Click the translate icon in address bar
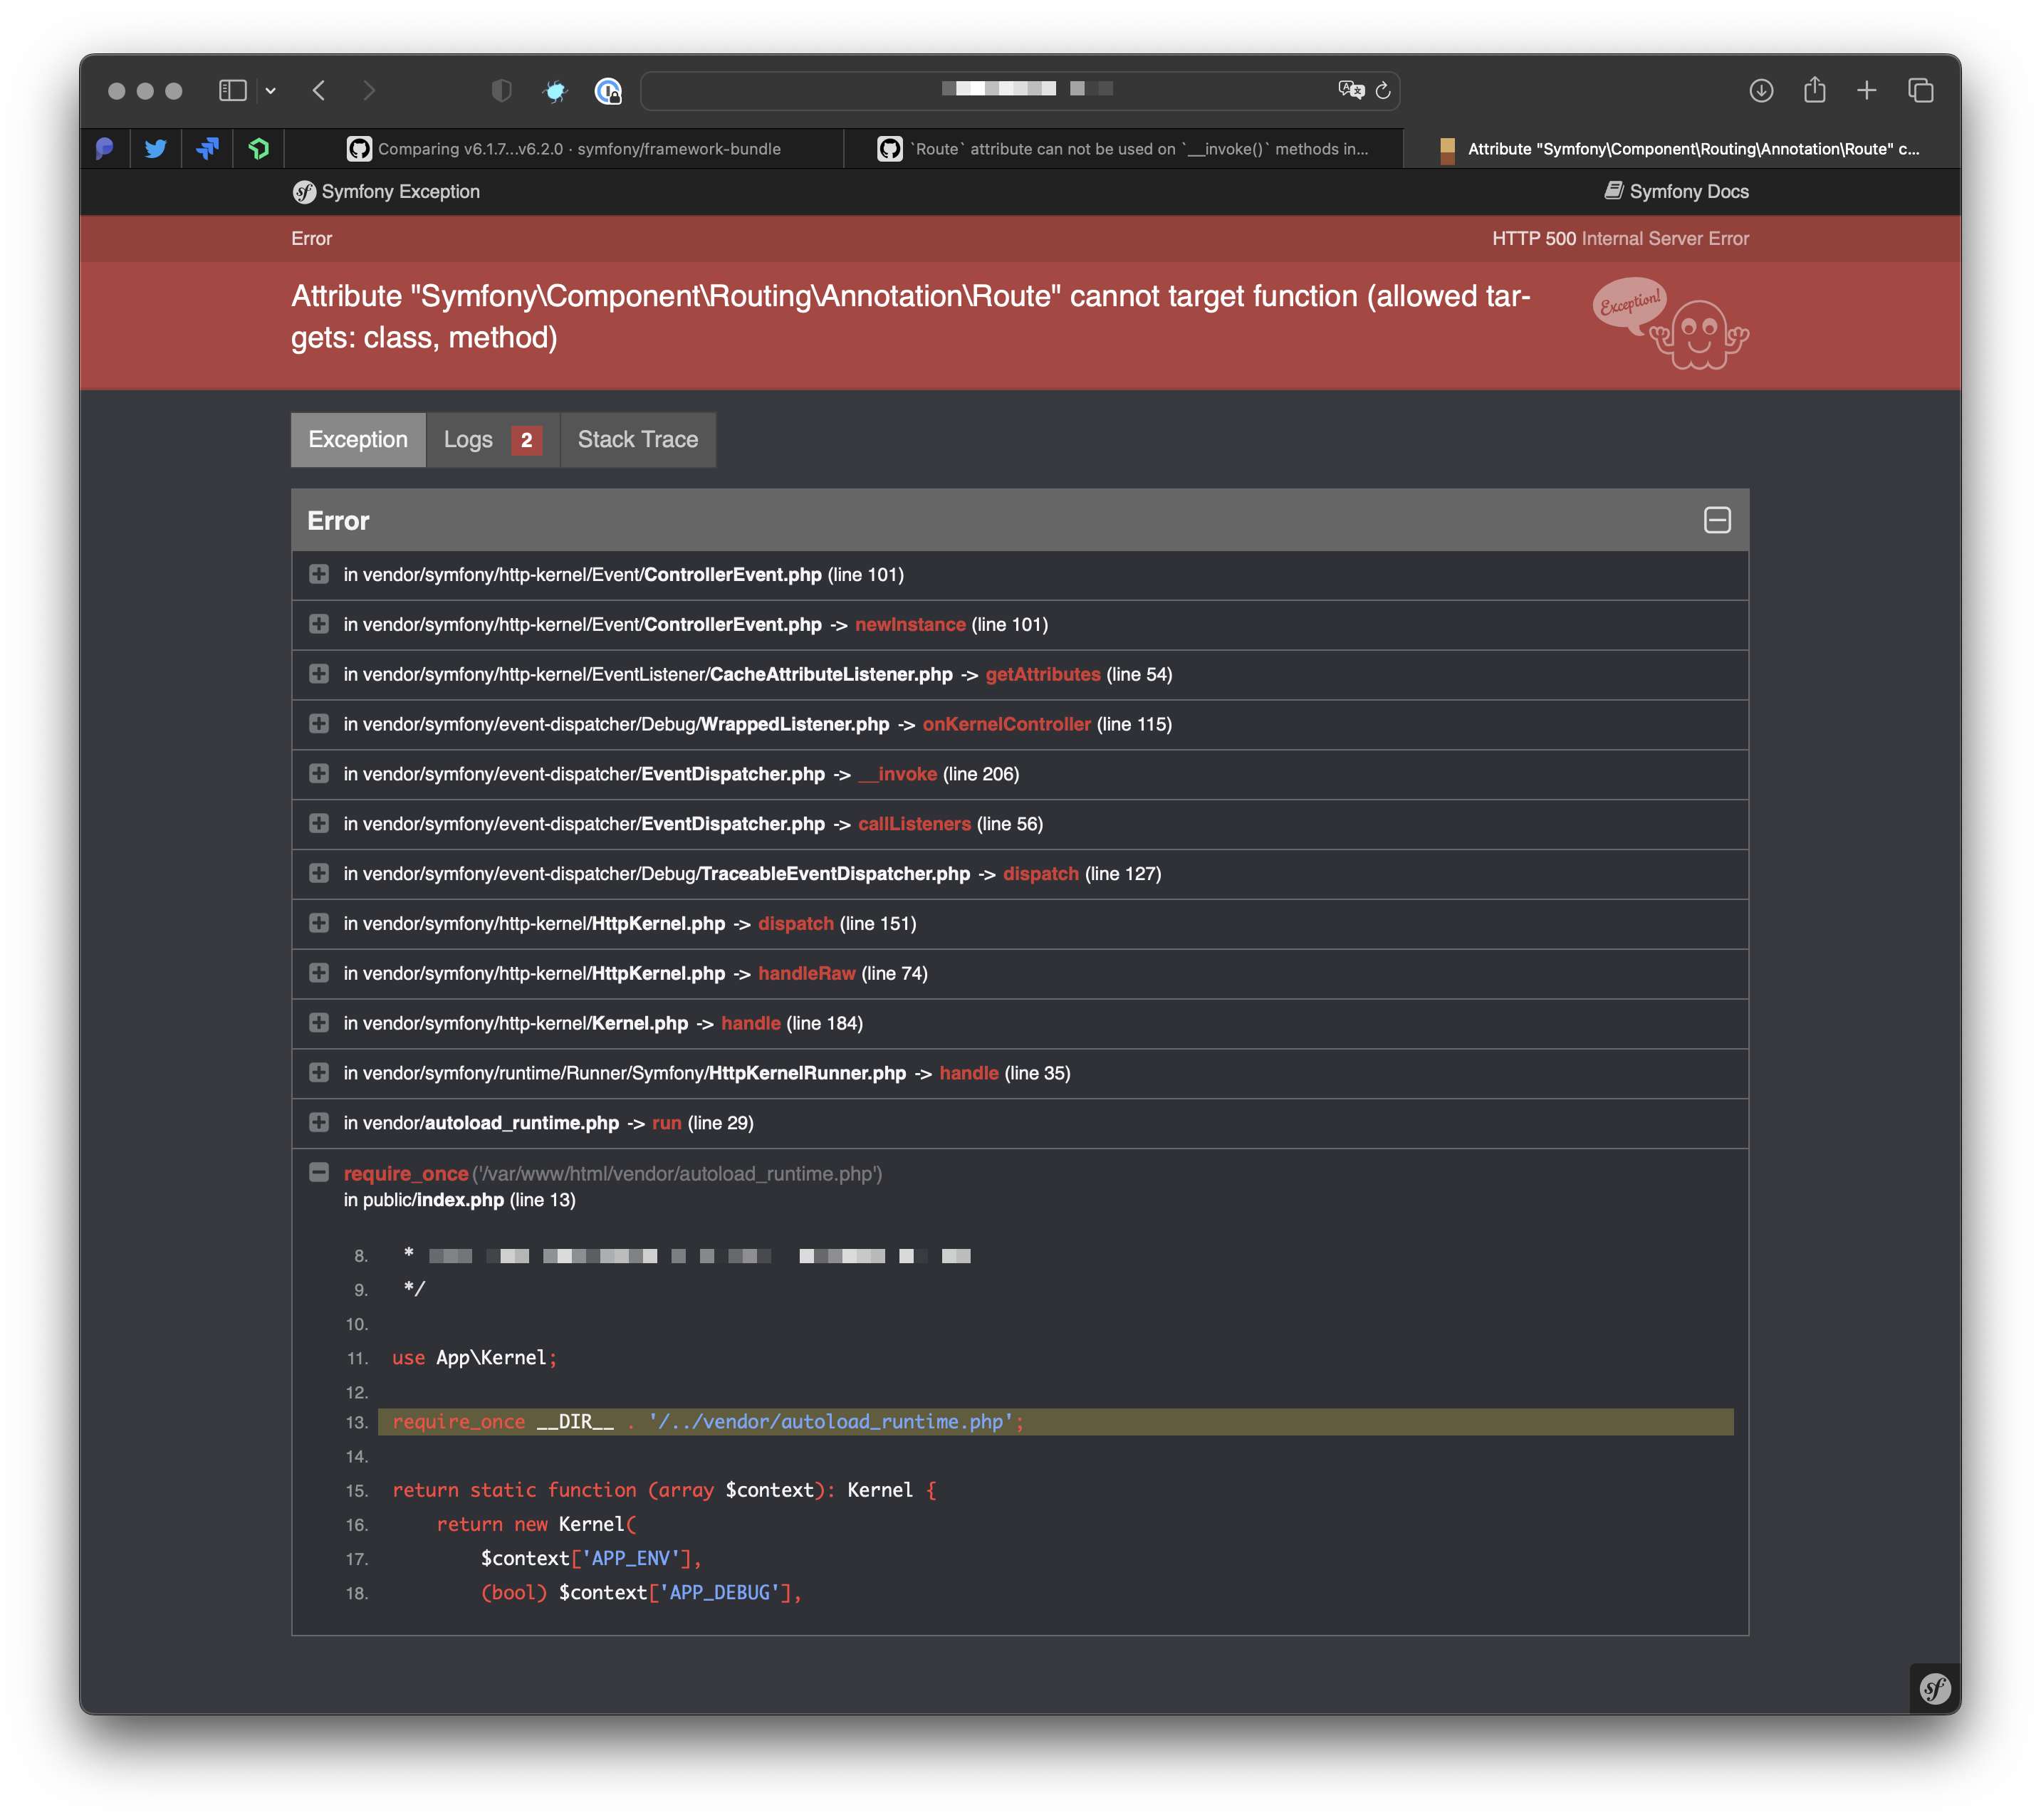 (1350, 90)
